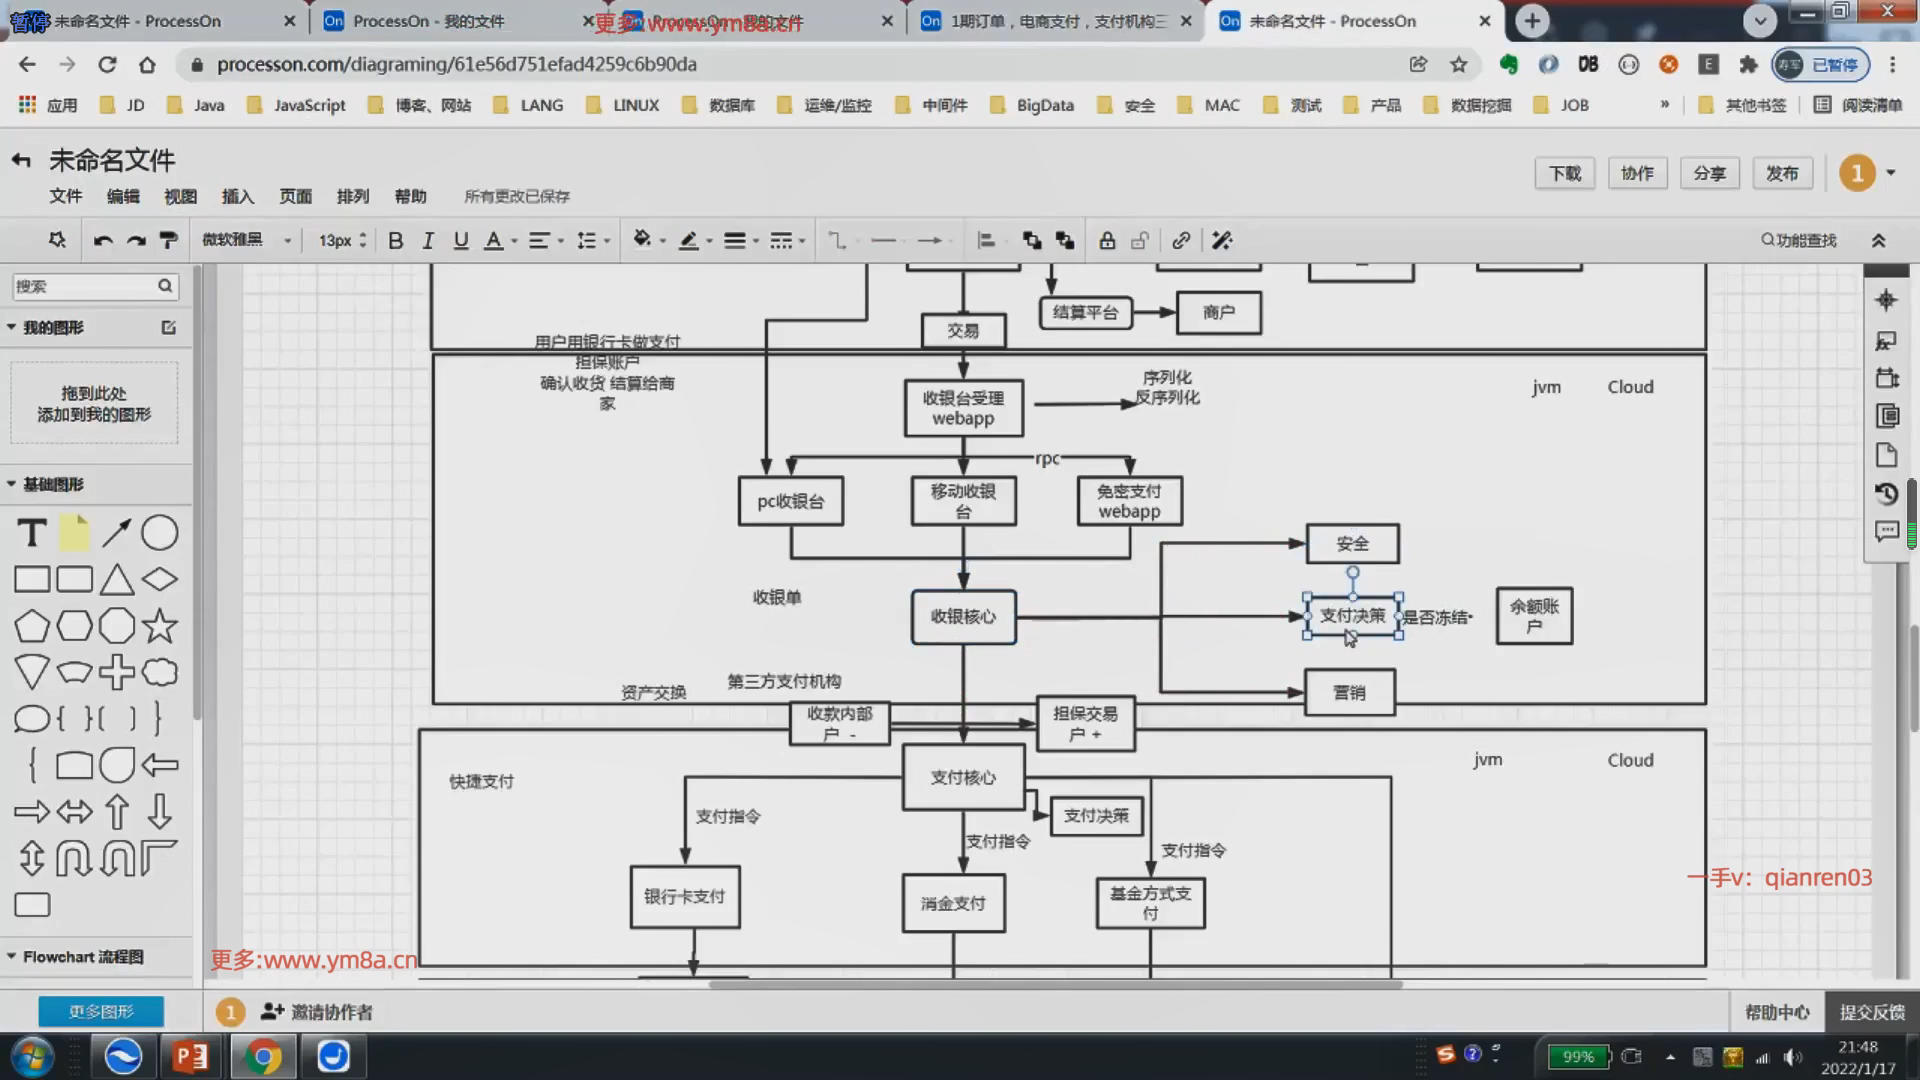Toggle bold text formatting
The image size is (1920, 1080).
click(x=395, y=240)
